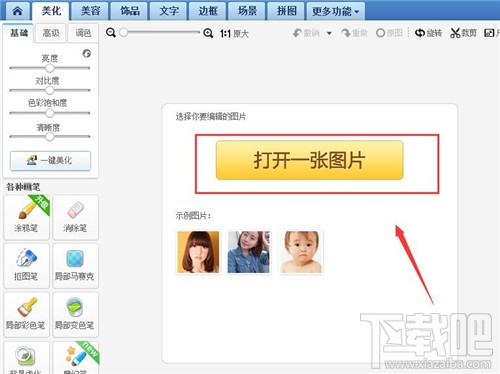
Task: Click the 清晰度 sharpness slider handle
Action: tap(50, 137)
